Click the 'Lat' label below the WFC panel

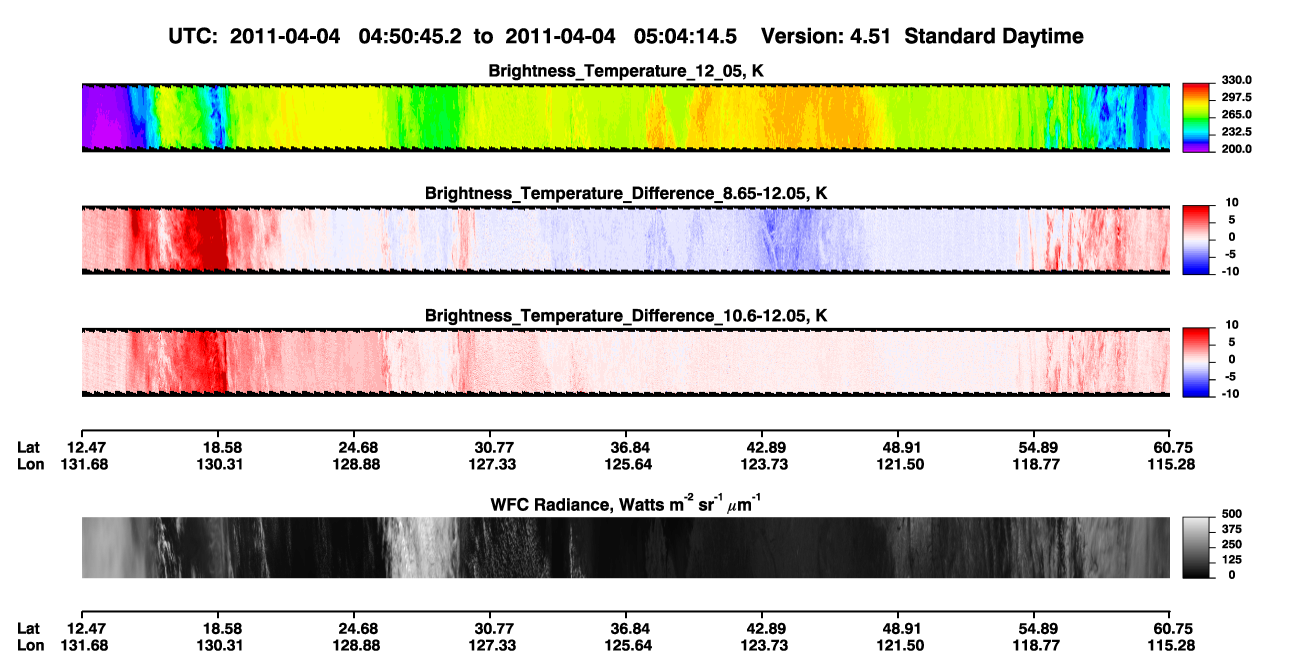coord(29,629)
